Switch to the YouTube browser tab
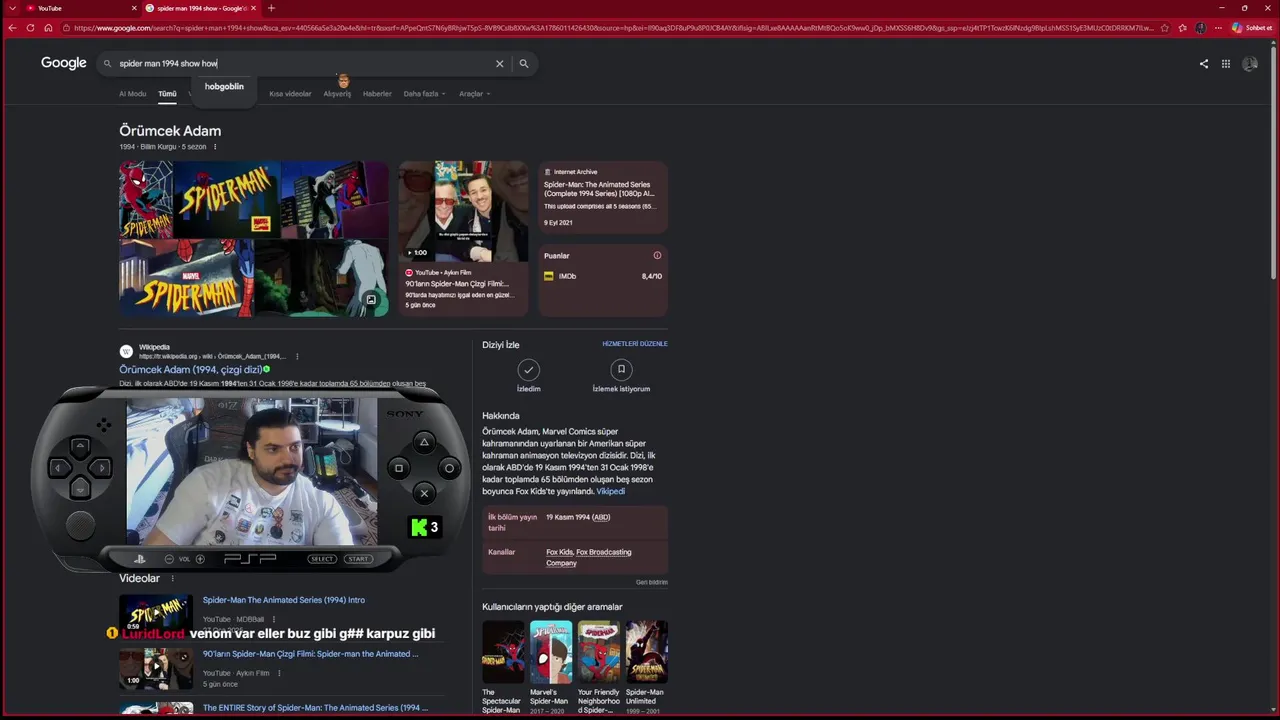This screenshot has height=720, width=1280. pos(82,8)
